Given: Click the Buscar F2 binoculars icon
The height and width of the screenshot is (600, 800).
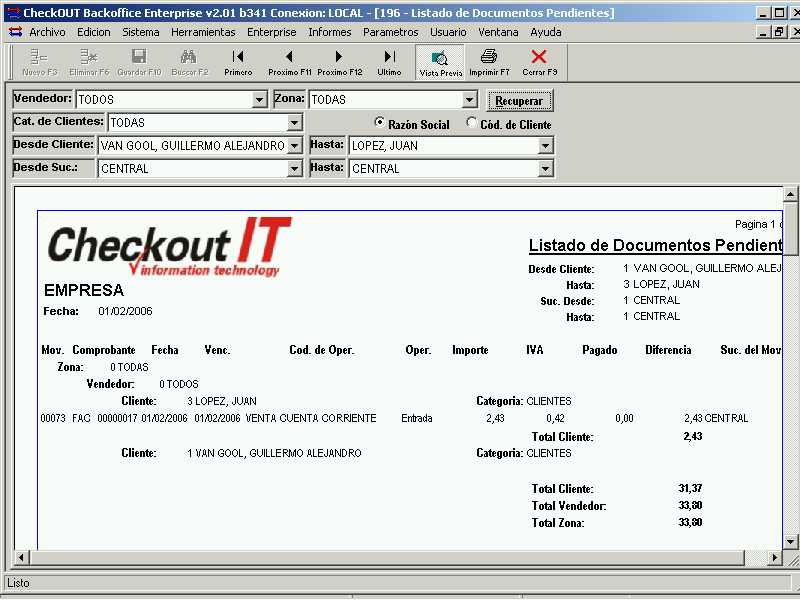Looking at the screenshot, I should [x=189, y=62].
